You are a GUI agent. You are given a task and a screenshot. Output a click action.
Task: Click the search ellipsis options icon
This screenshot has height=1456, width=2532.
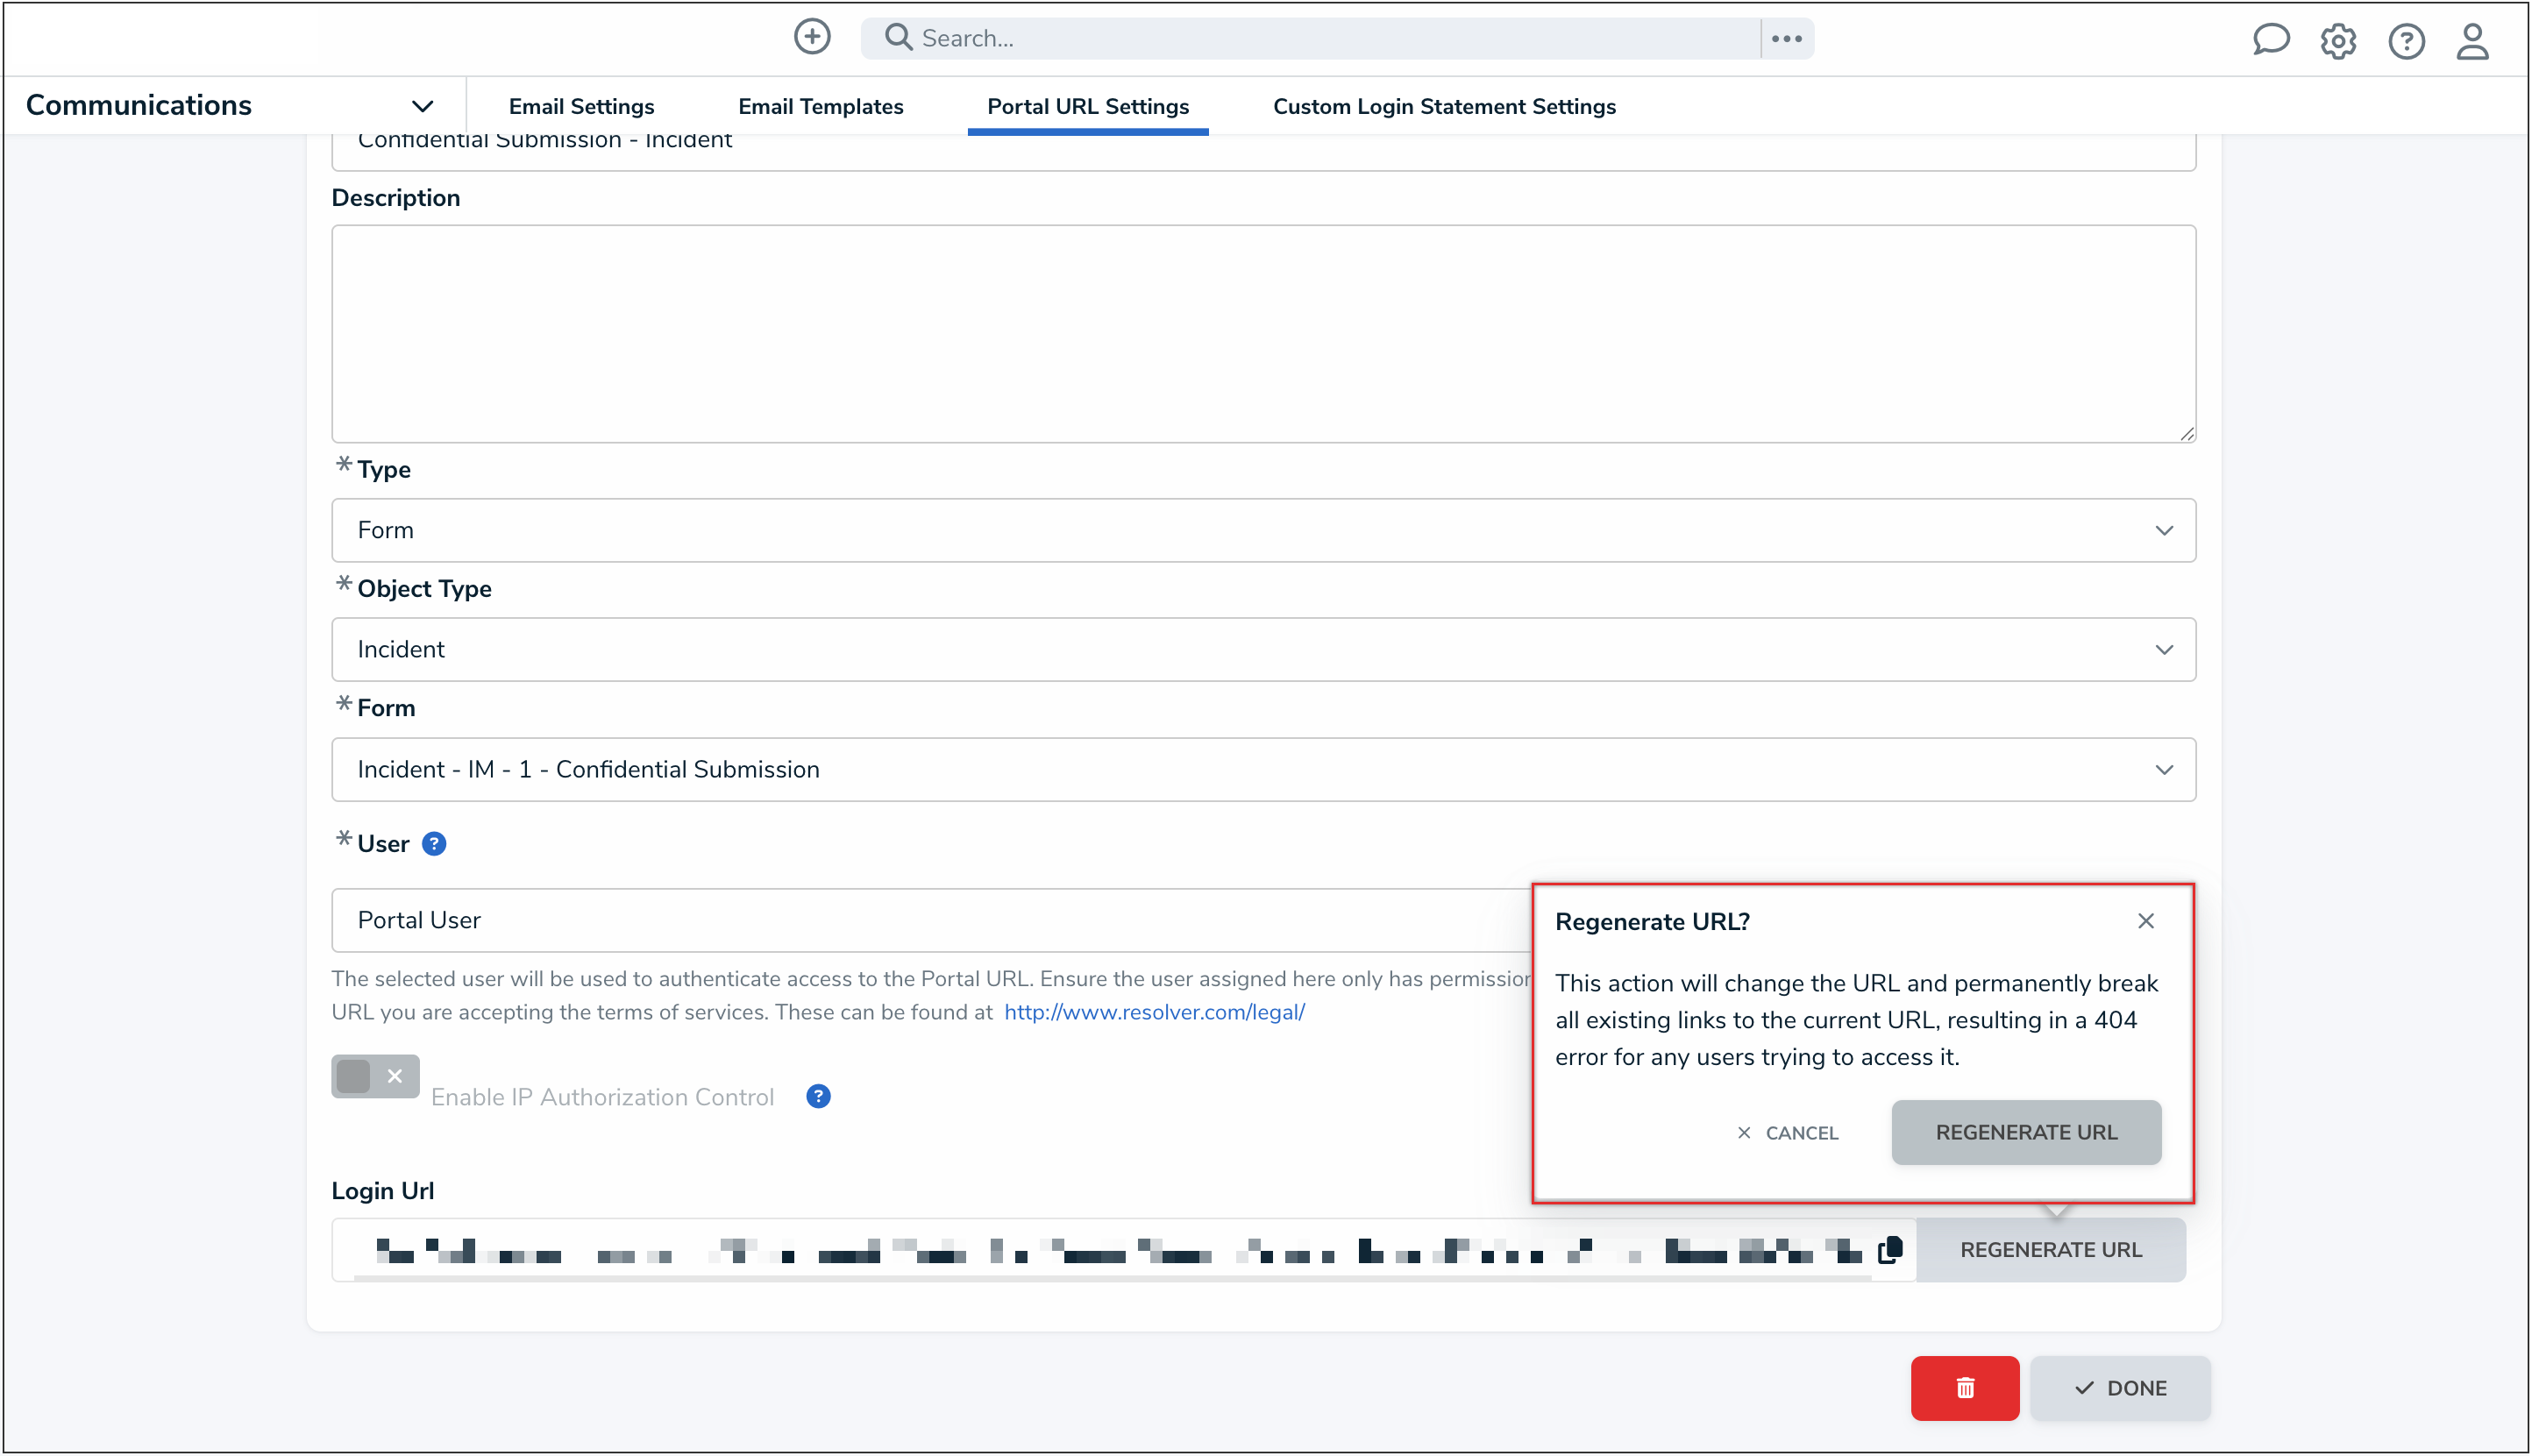tap(1786, 39)
